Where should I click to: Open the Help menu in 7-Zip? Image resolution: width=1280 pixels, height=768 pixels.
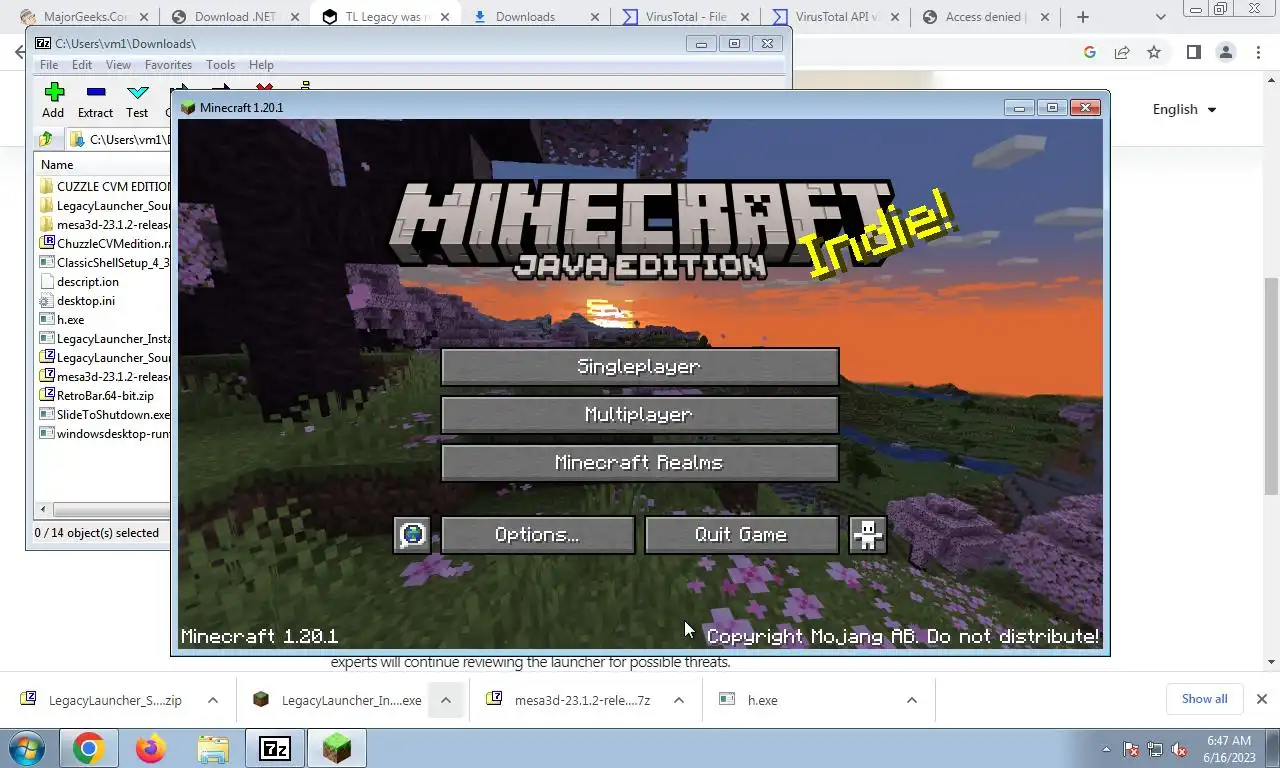[261, 65]
